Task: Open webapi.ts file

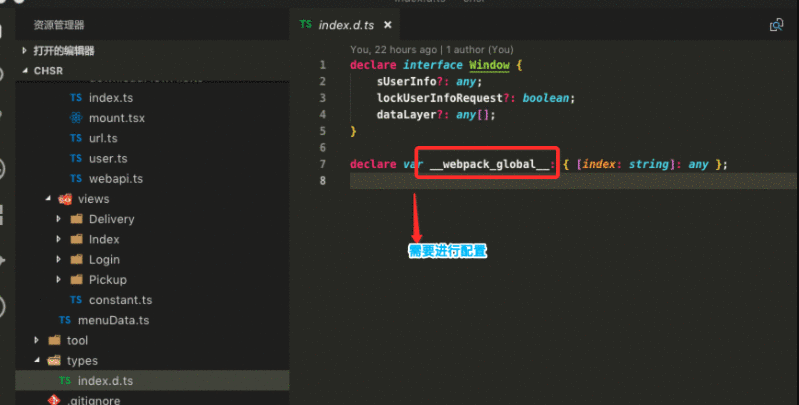Action: coord(116,179)
